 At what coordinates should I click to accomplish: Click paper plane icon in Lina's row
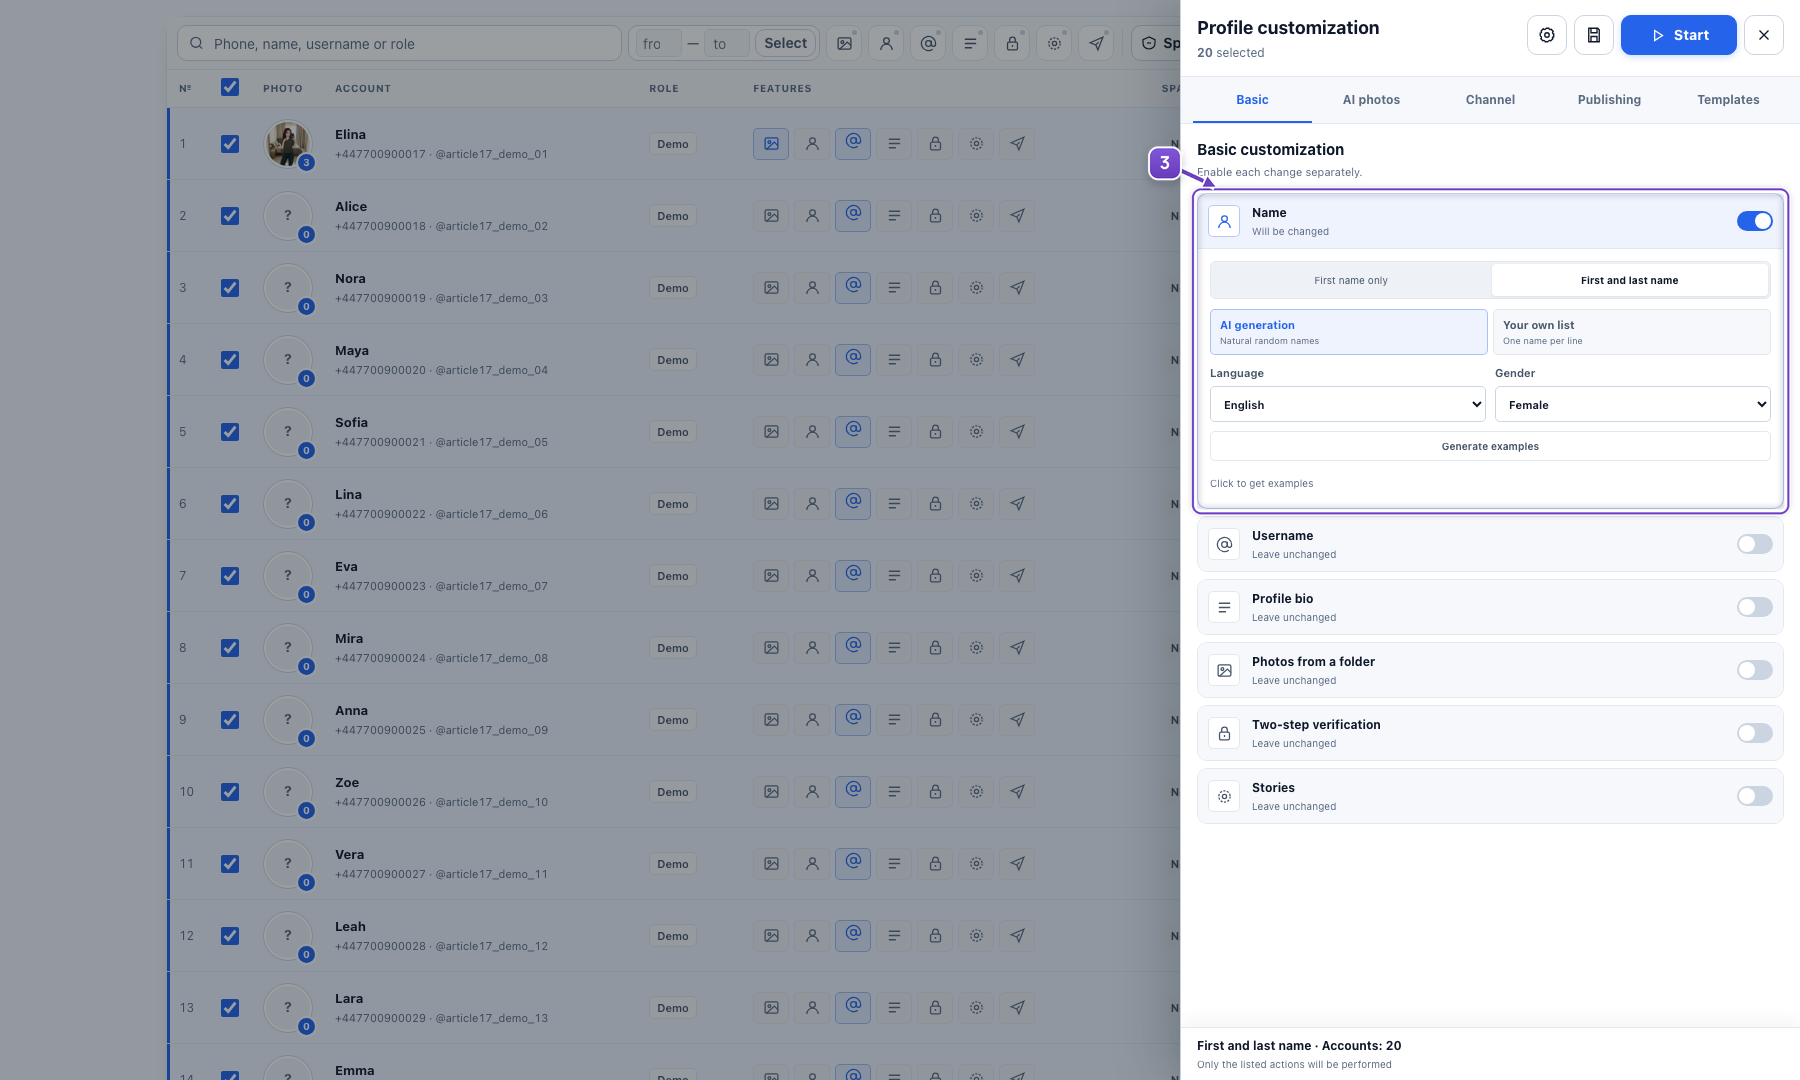[x=1017, y=504]
